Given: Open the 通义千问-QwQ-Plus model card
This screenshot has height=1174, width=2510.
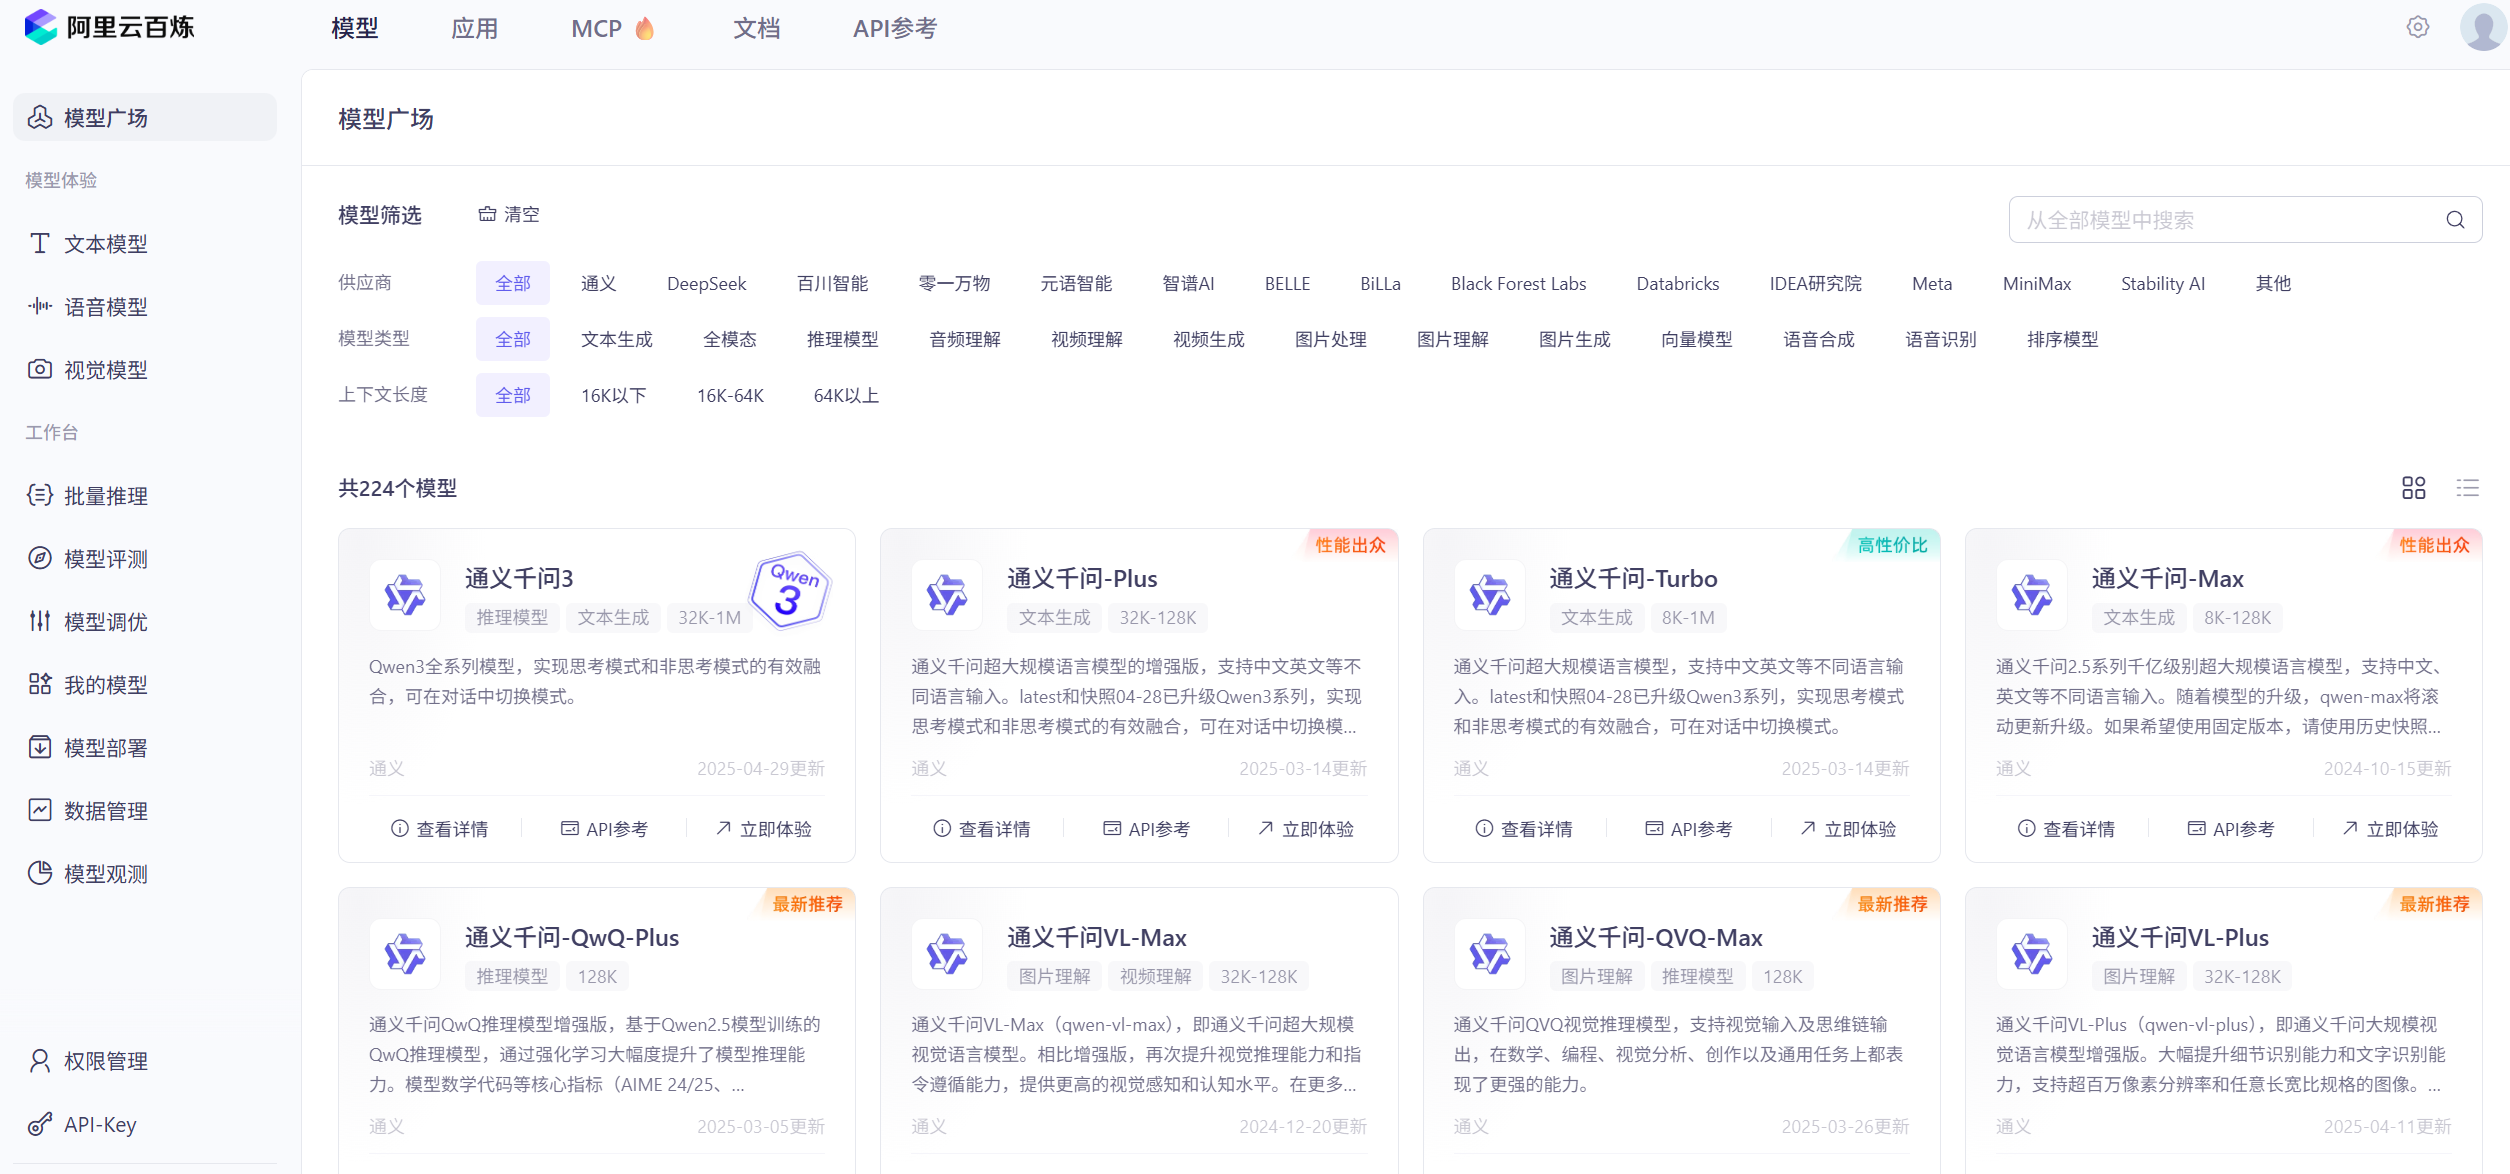Looking at the screenshot, I should tap(597, 1030).
